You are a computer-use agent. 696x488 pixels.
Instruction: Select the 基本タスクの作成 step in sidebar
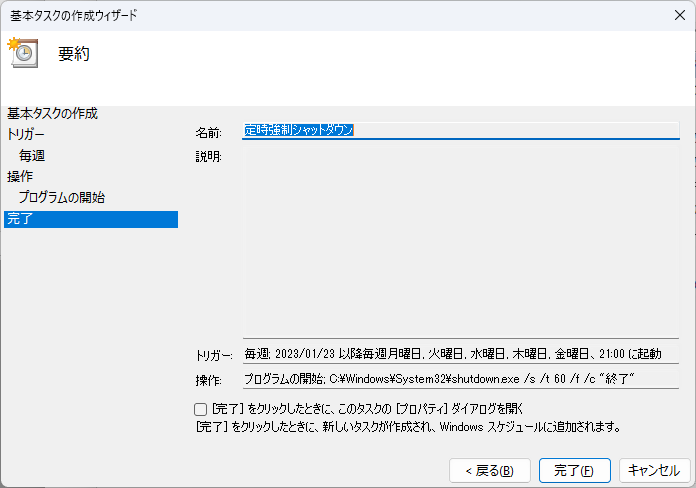click(52, 114)
